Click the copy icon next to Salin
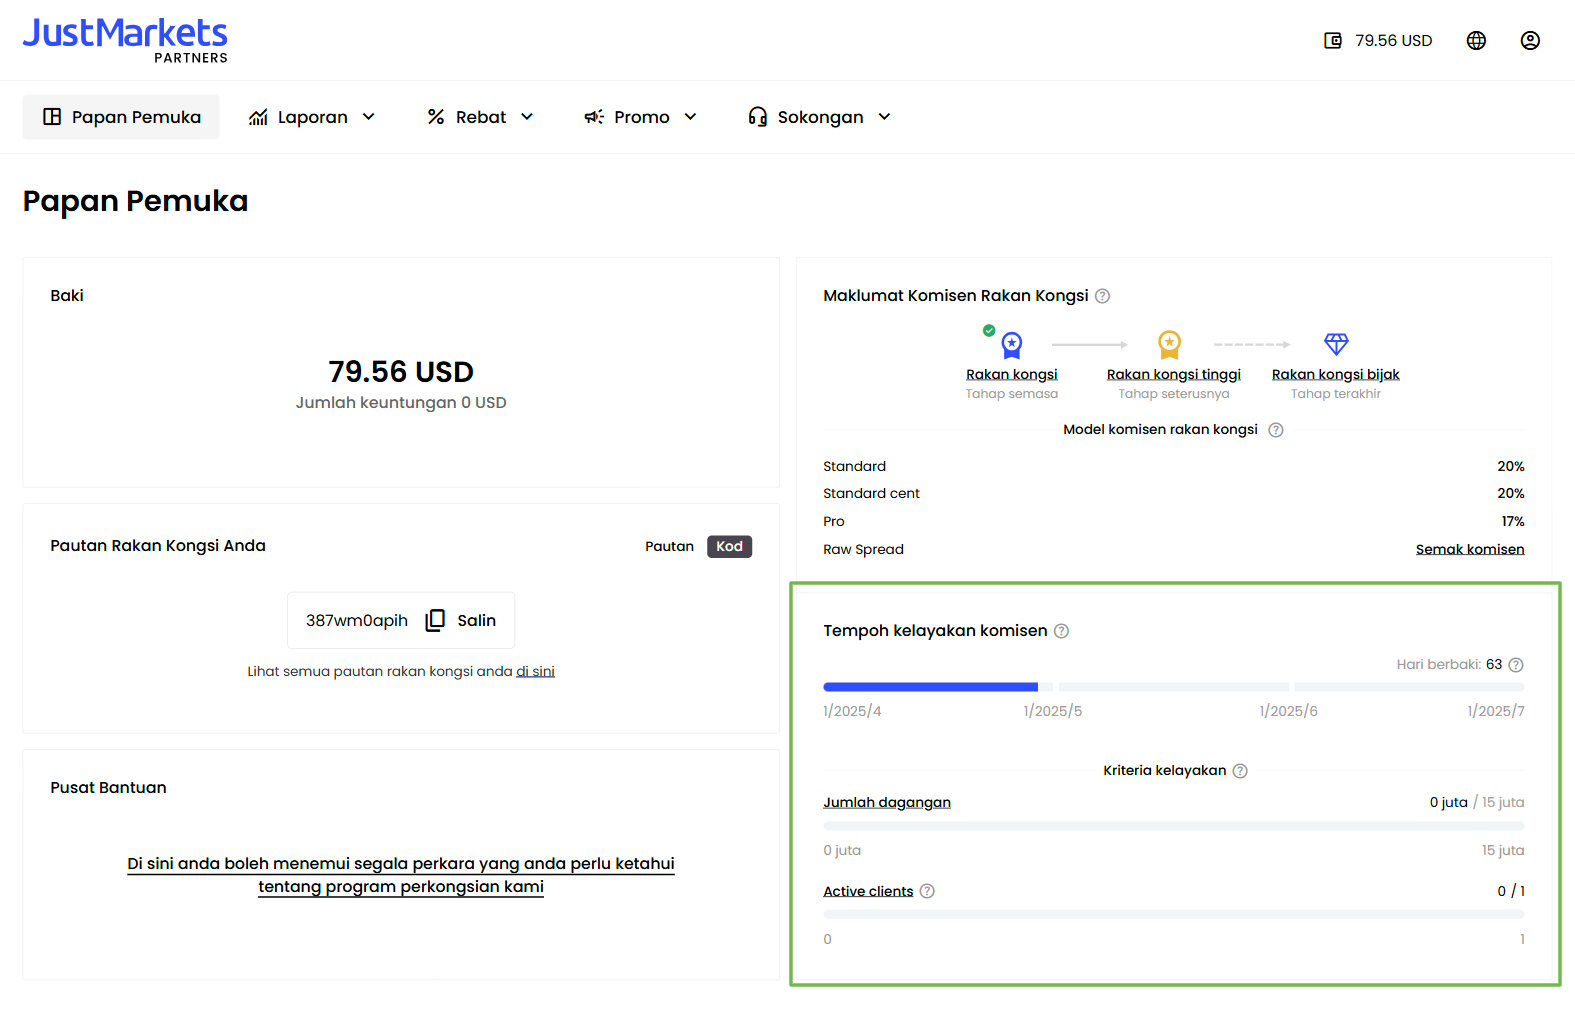Screen dimensions: 1575x1012 (x=435, y=620)
